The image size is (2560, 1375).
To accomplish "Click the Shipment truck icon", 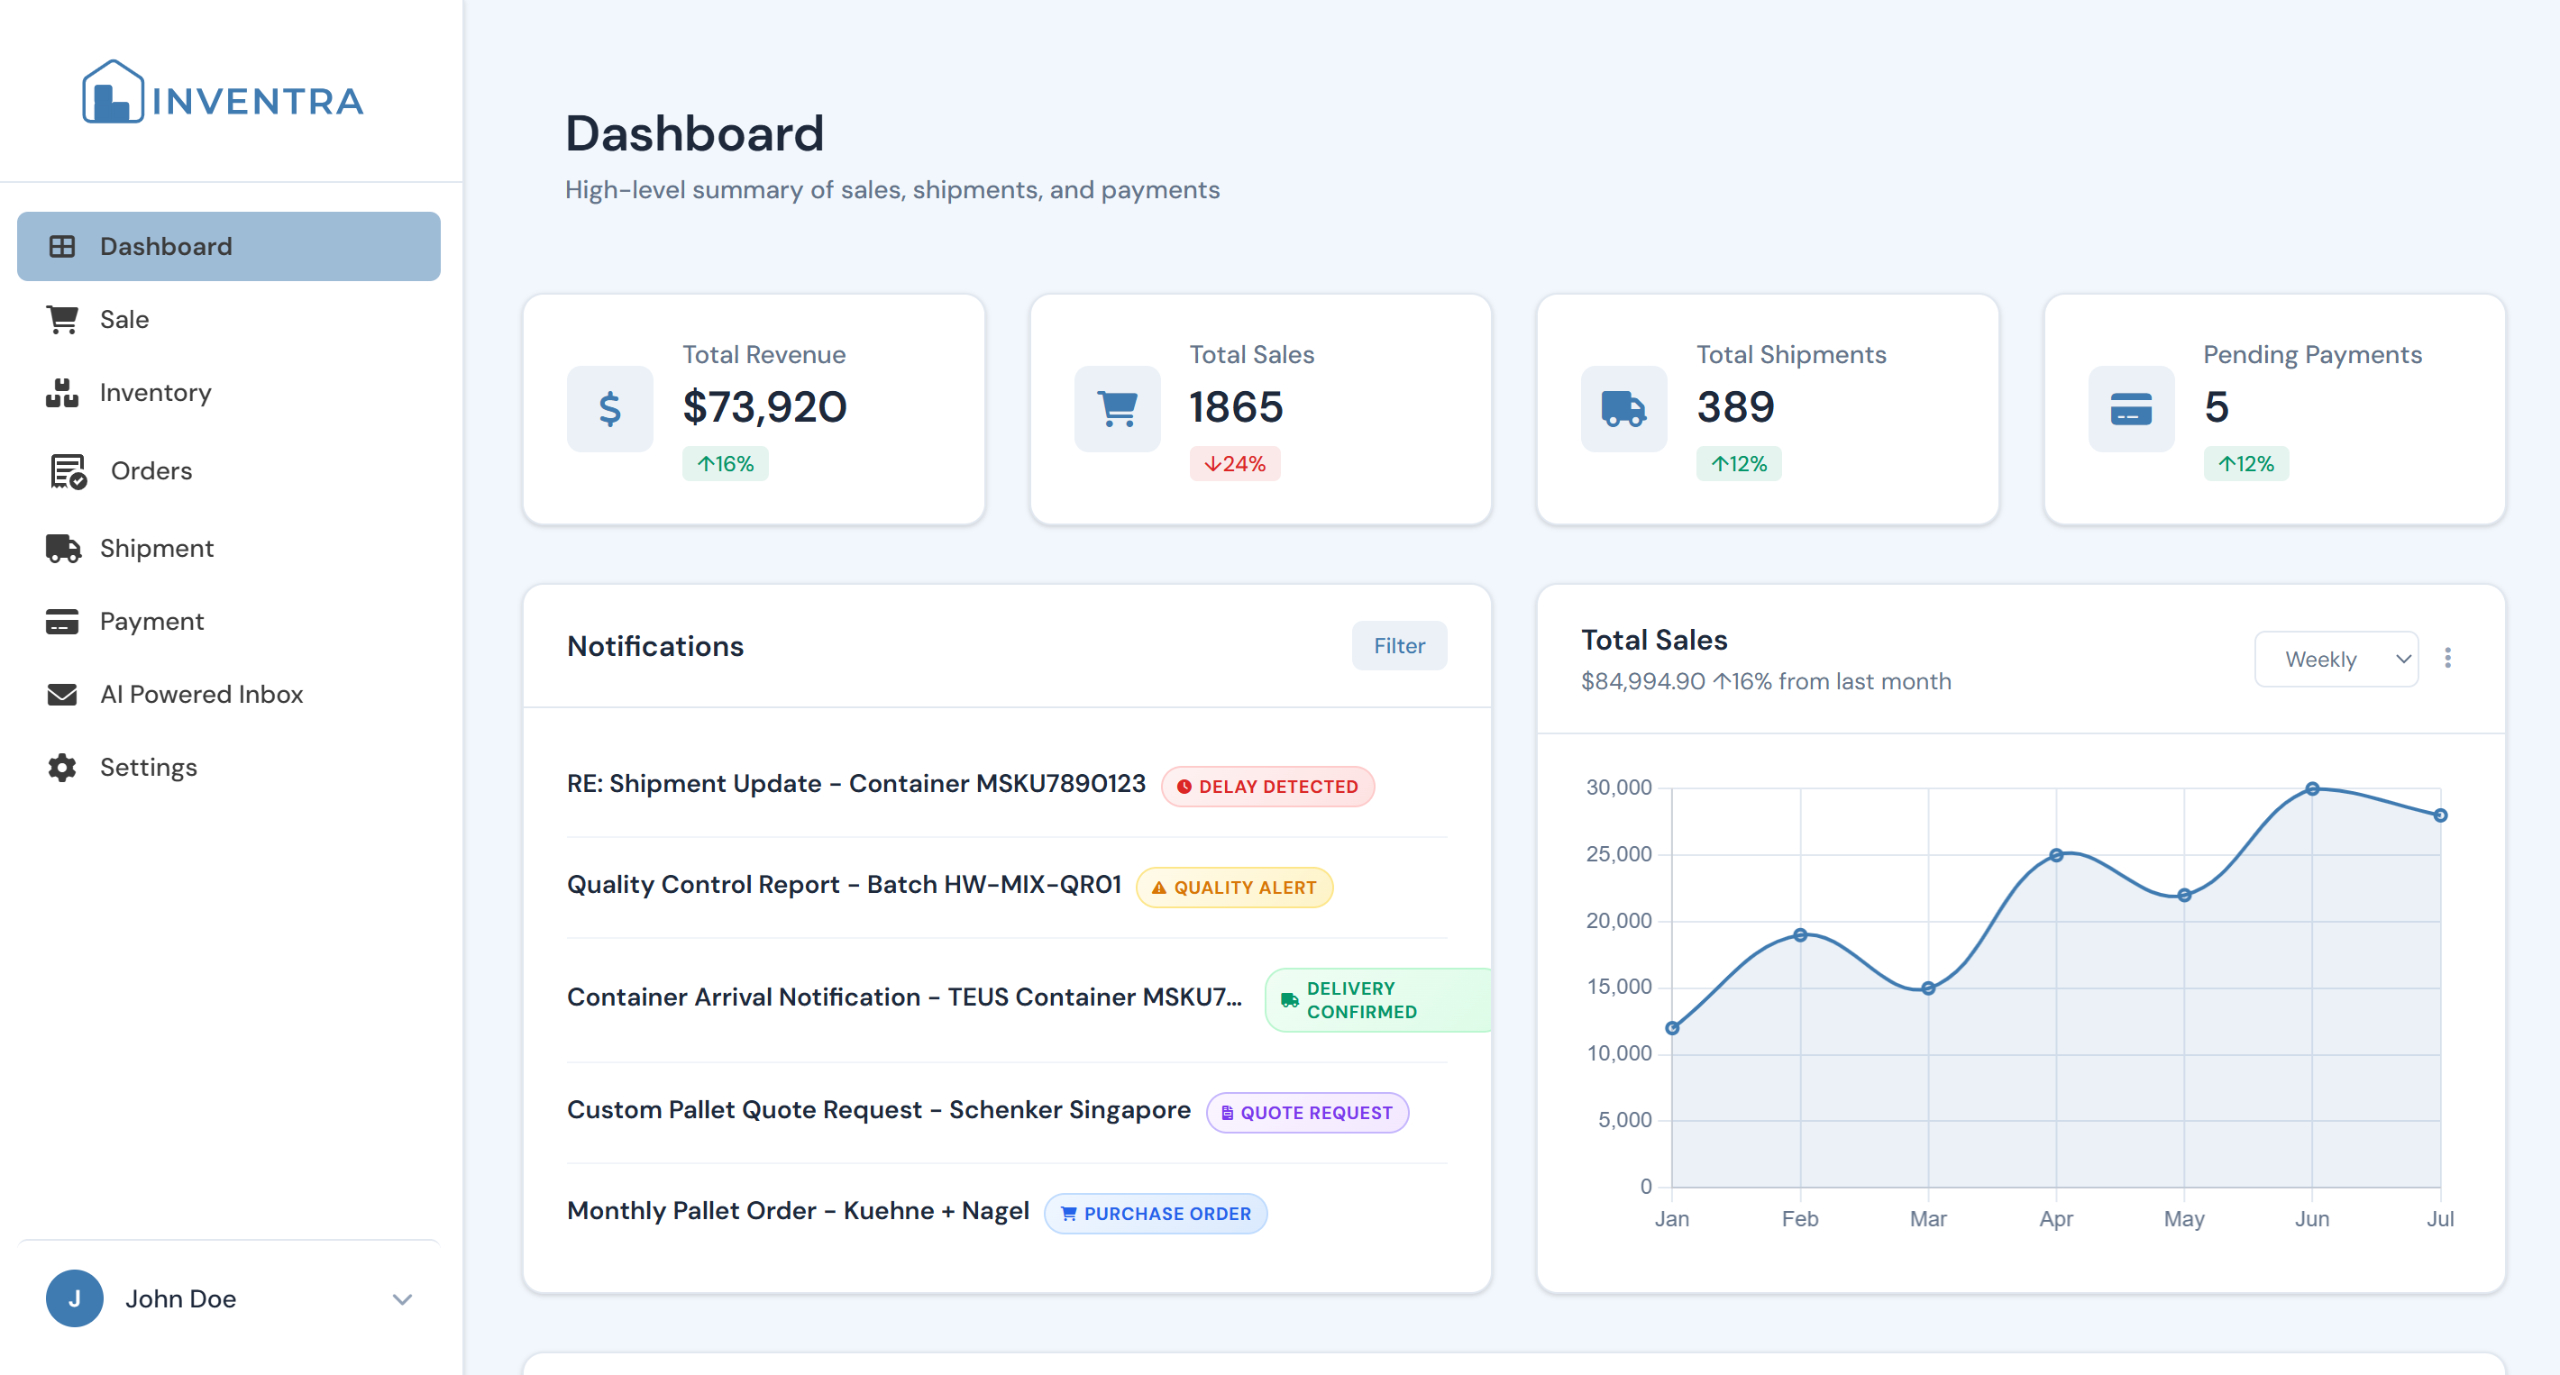I will (x=62, y=547).
